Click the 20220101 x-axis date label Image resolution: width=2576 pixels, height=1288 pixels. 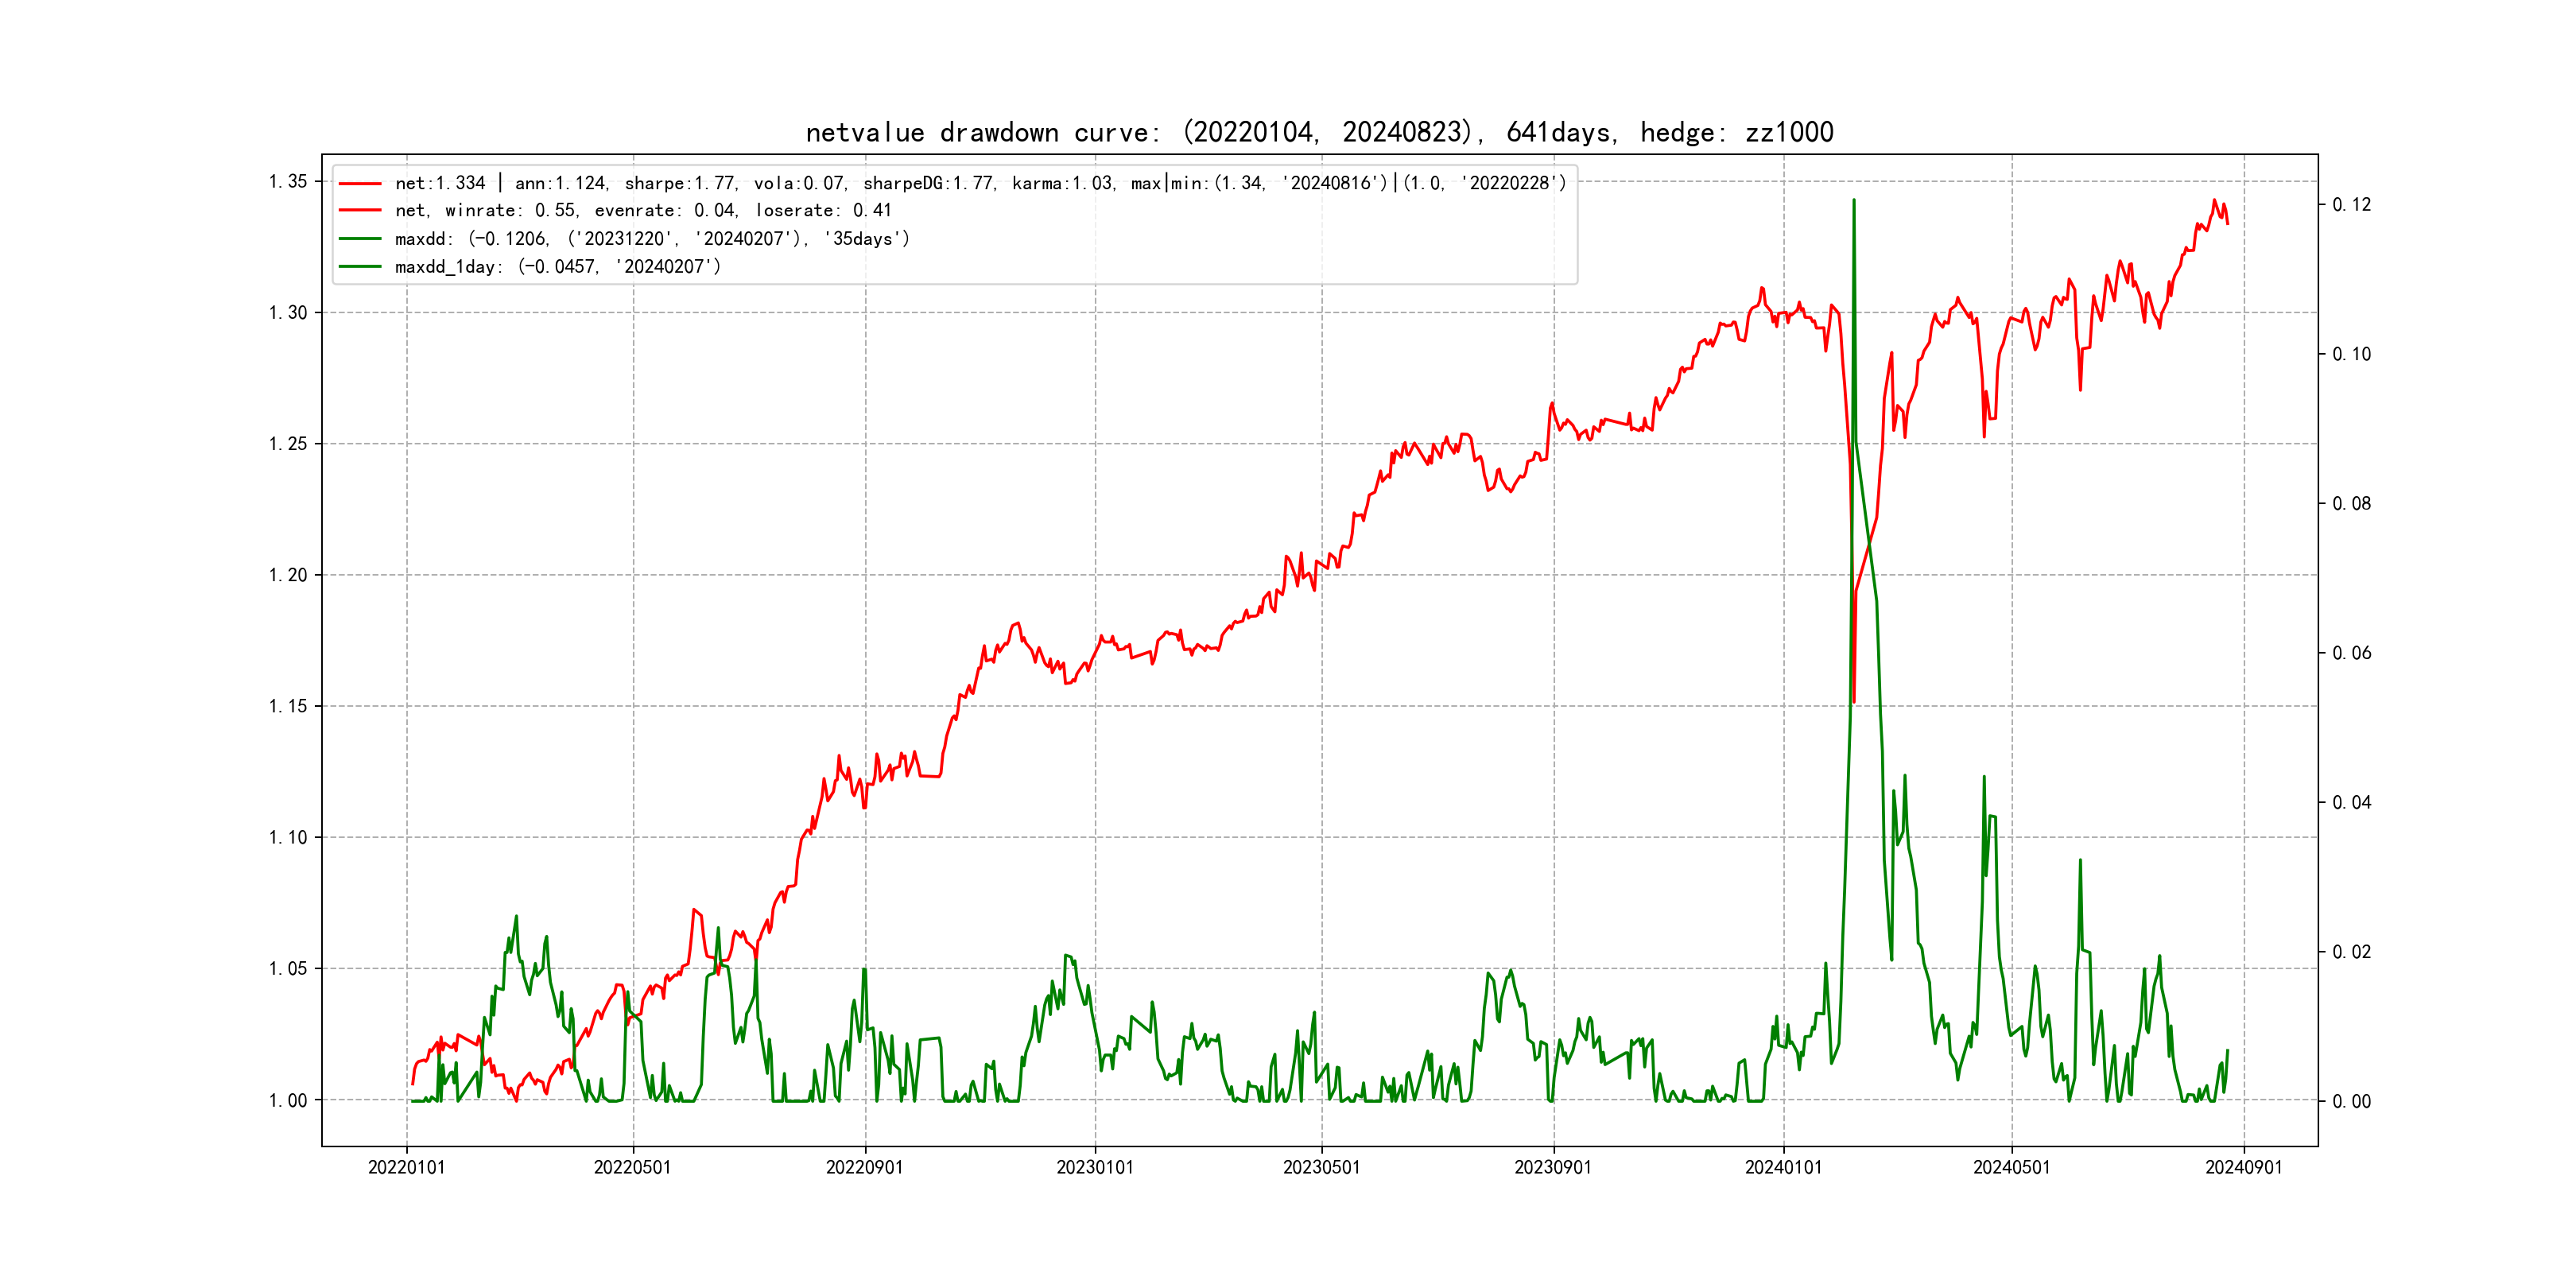pyautogui.click(x=406, y=1167)
